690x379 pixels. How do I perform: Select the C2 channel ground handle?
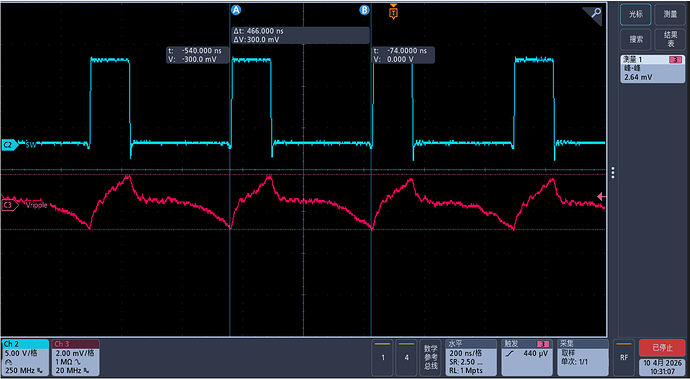tap(10, 144)
